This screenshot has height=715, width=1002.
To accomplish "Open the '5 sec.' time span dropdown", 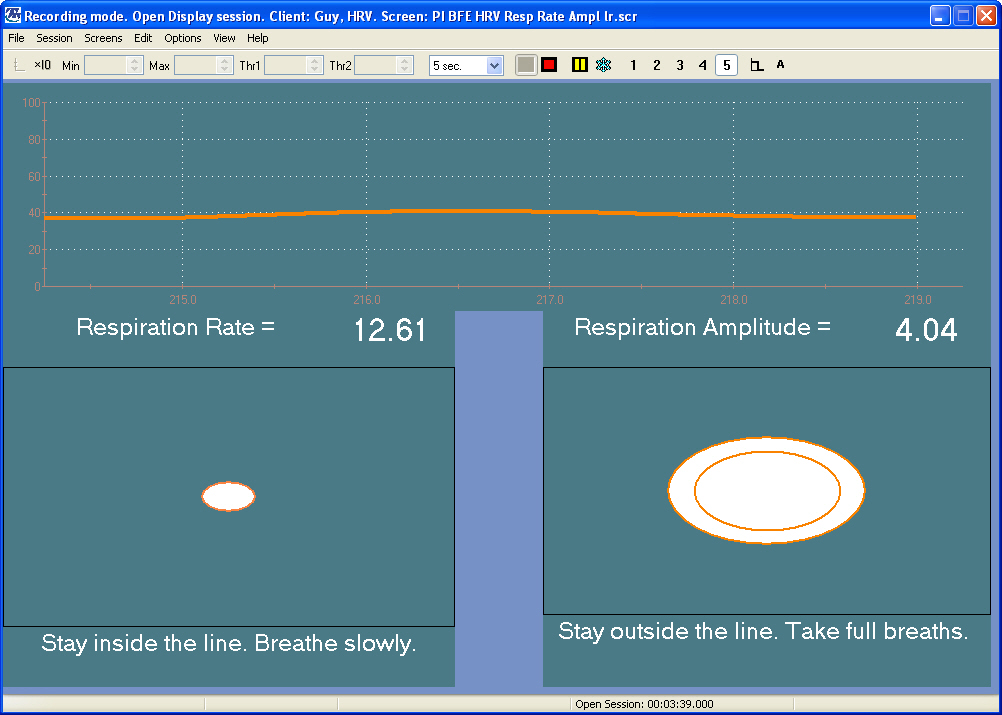I will click(x=494, y=65).
